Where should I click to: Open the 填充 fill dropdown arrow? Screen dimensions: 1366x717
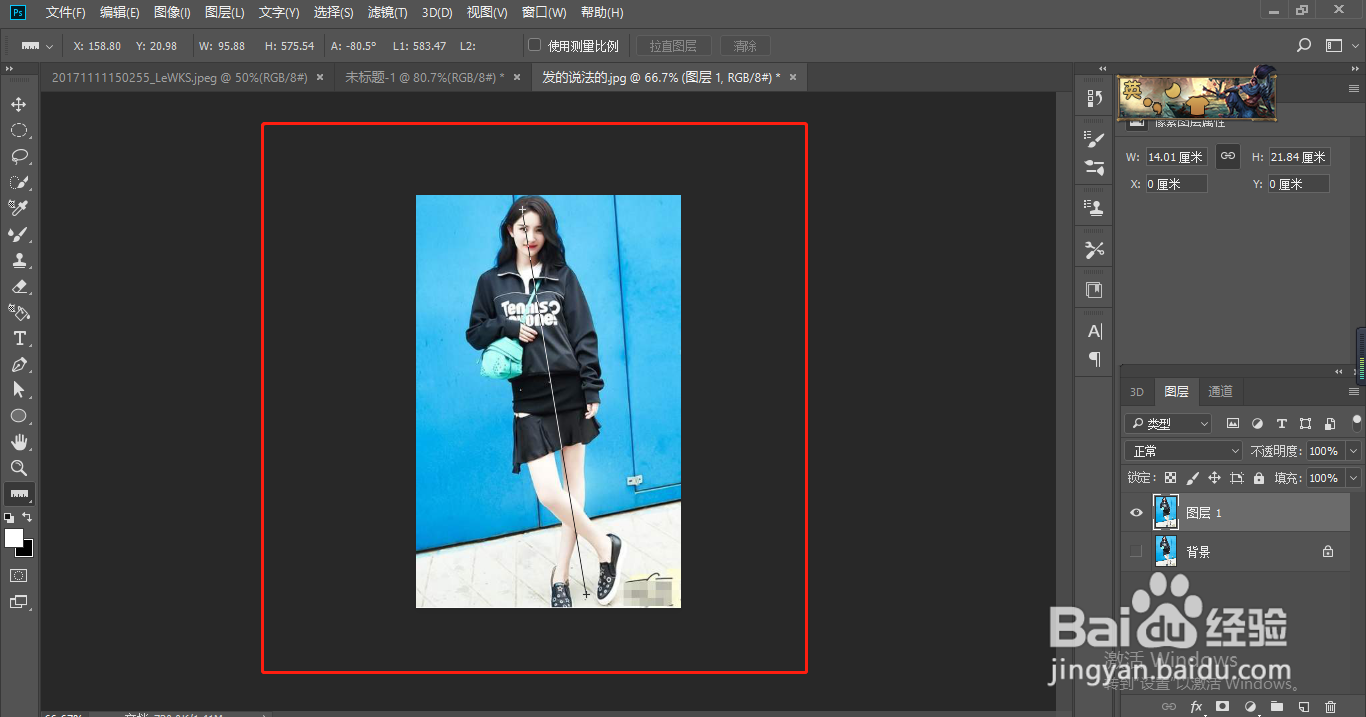pyautogui.click(x=1353, y=478)
